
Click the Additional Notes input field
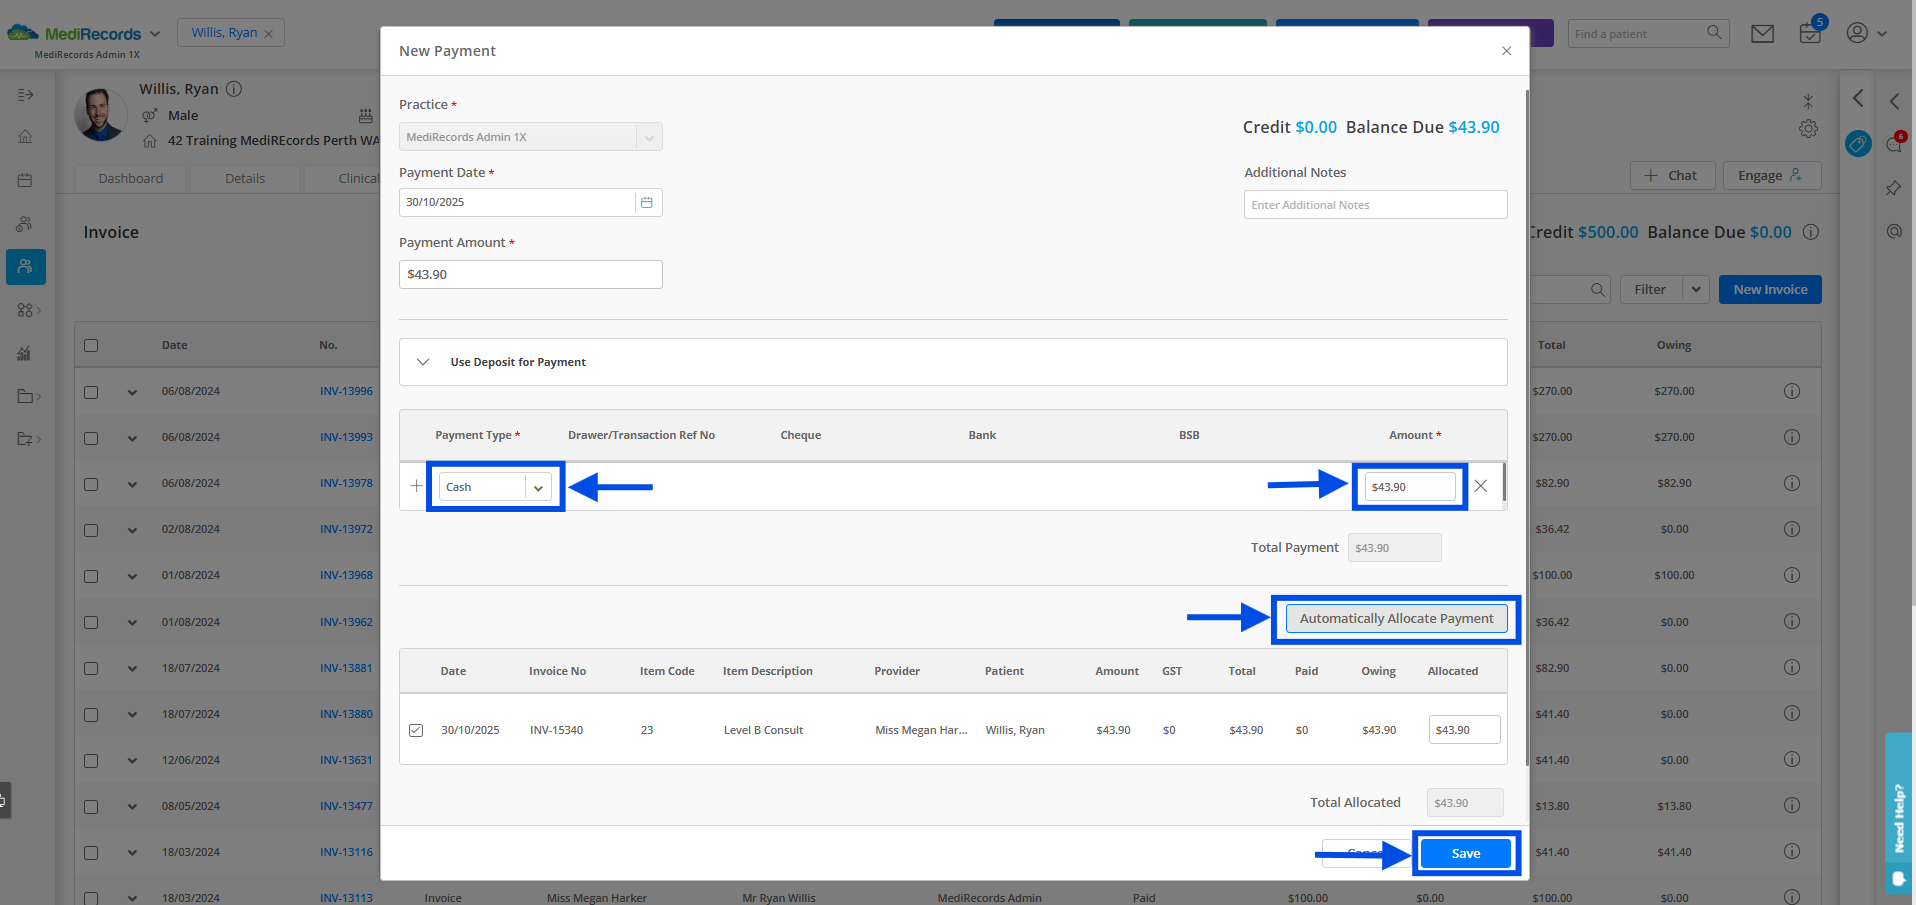coord(1375,205)
